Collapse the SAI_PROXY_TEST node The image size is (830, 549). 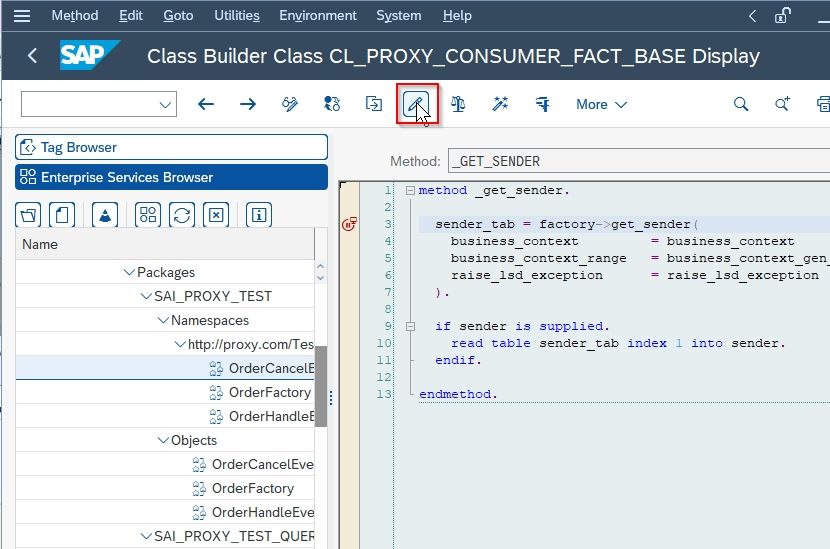[x=146, y=296]
